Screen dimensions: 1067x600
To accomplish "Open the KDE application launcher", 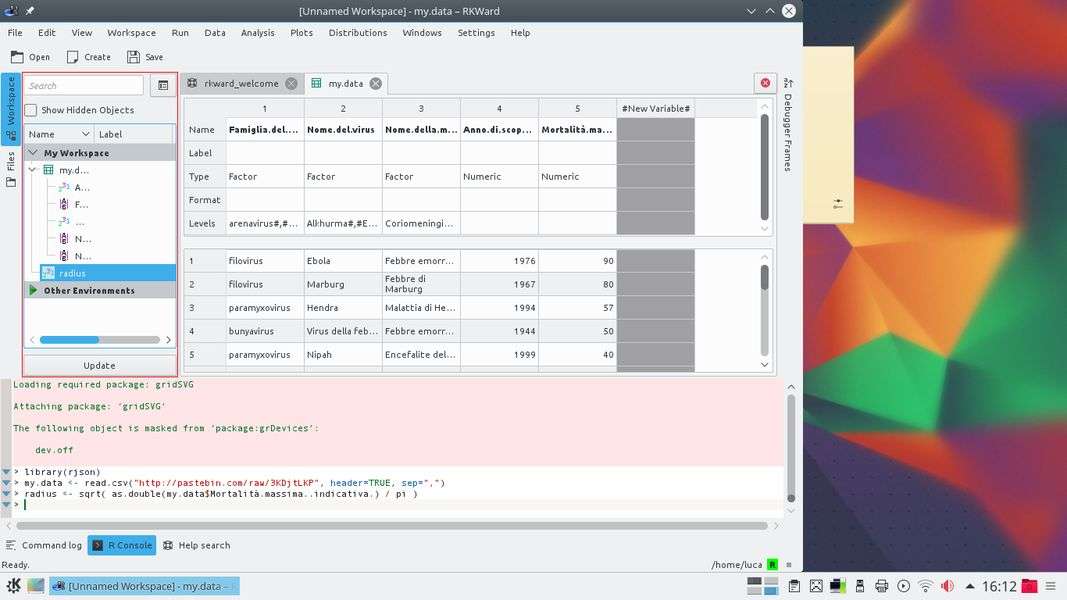I will [14, 586].
